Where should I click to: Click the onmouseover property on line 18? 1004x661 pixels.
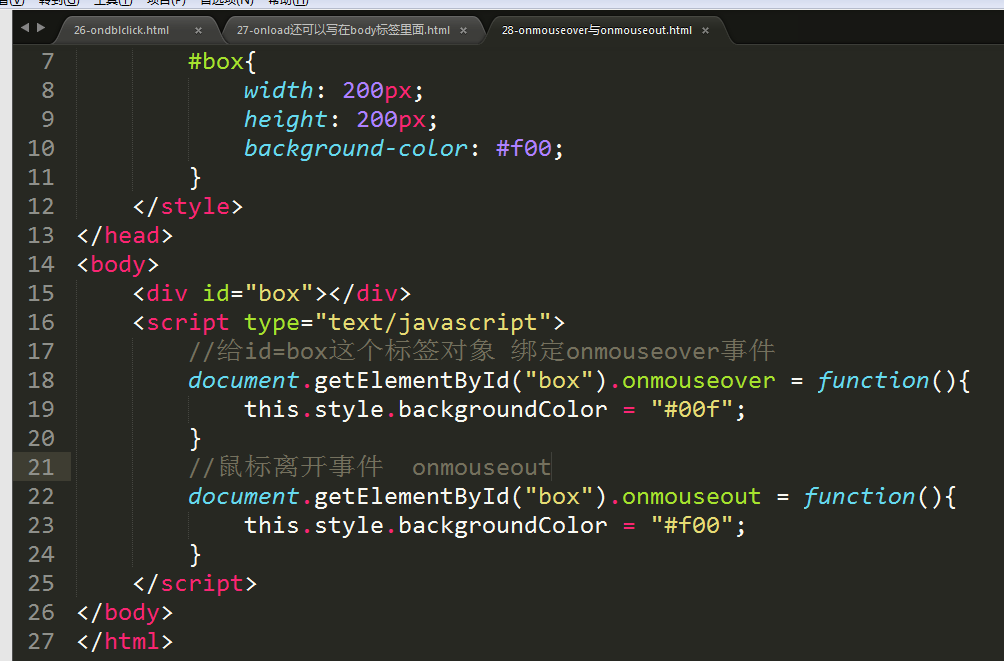(699, 380)
